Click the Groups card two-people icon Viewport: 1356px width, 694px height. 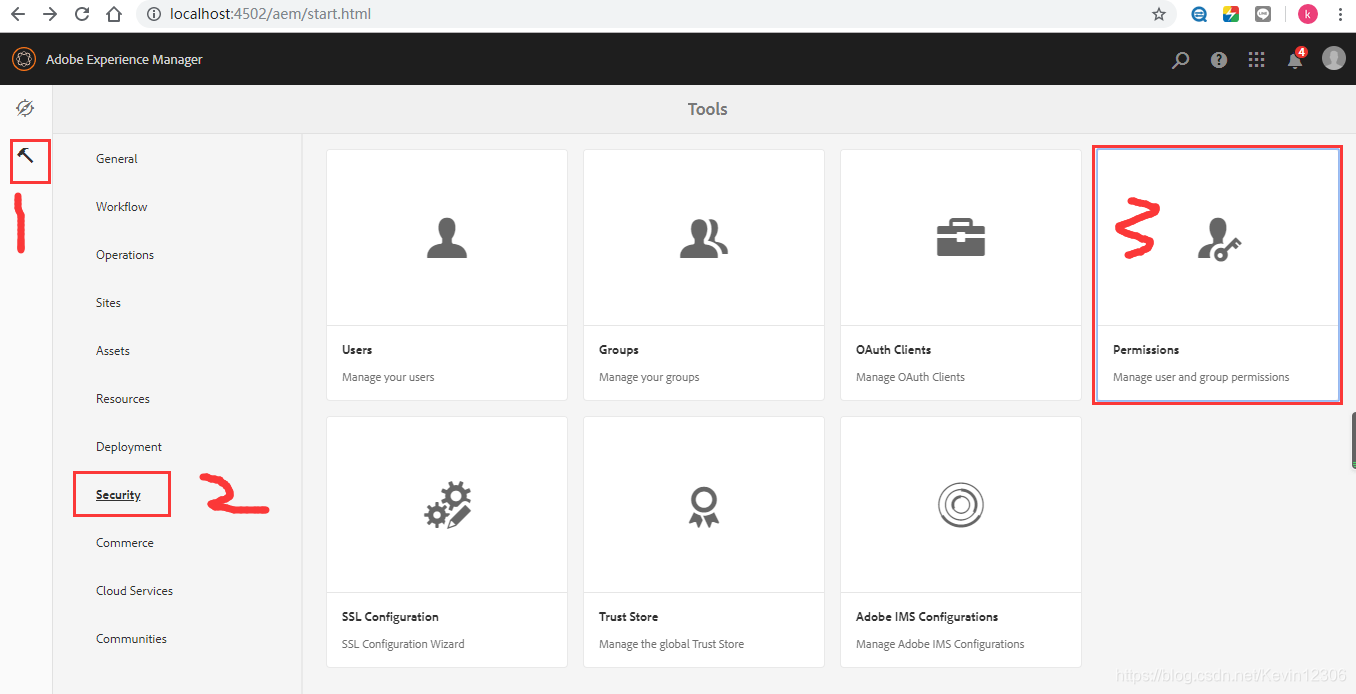[x=704, y=238]
